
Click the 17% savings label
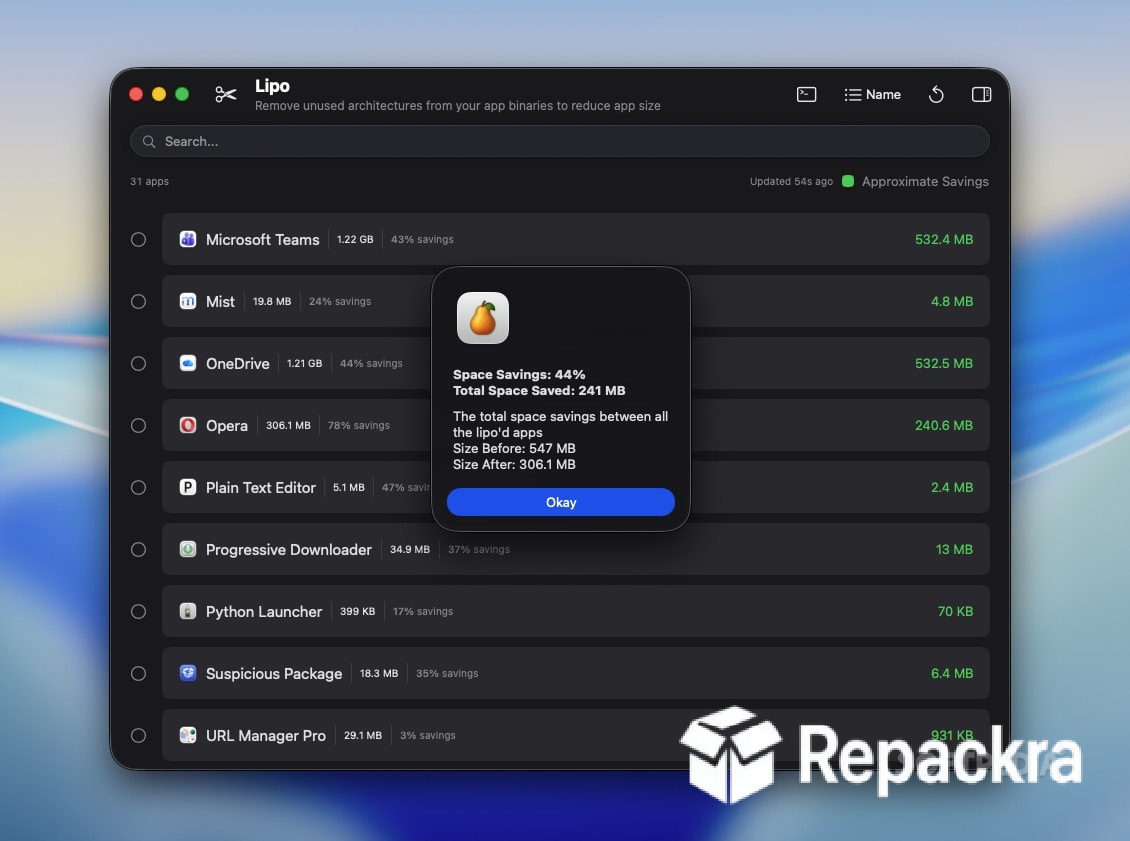click(423, 611)
